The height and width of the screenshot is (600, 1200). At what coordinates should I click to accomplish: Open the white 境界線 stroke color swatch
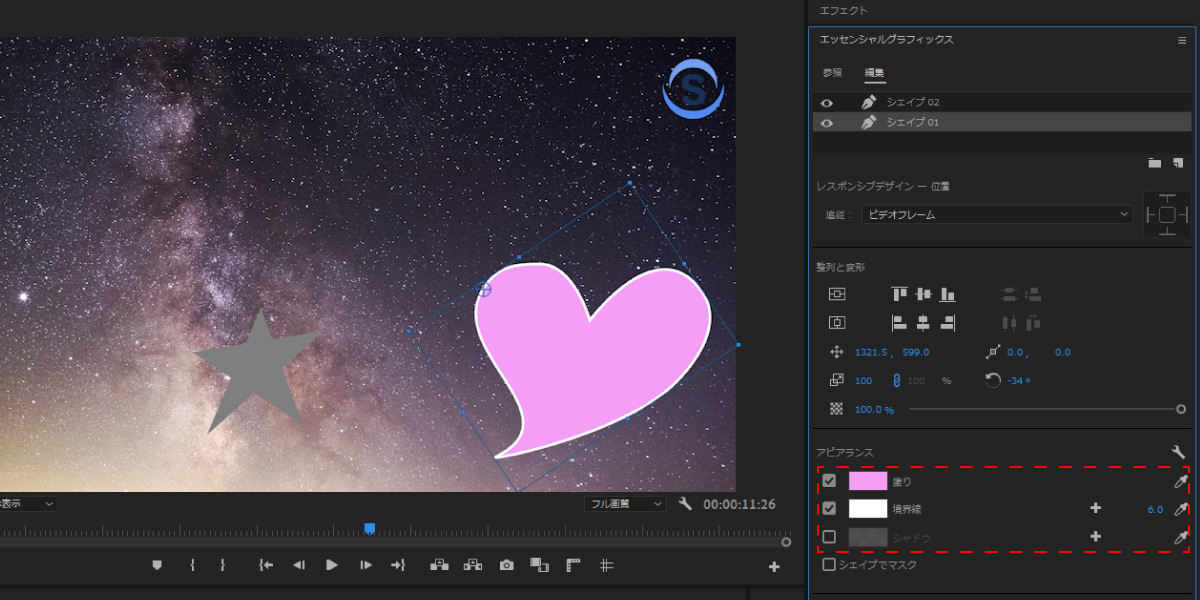pyautogui.click(x=868, y=508)
